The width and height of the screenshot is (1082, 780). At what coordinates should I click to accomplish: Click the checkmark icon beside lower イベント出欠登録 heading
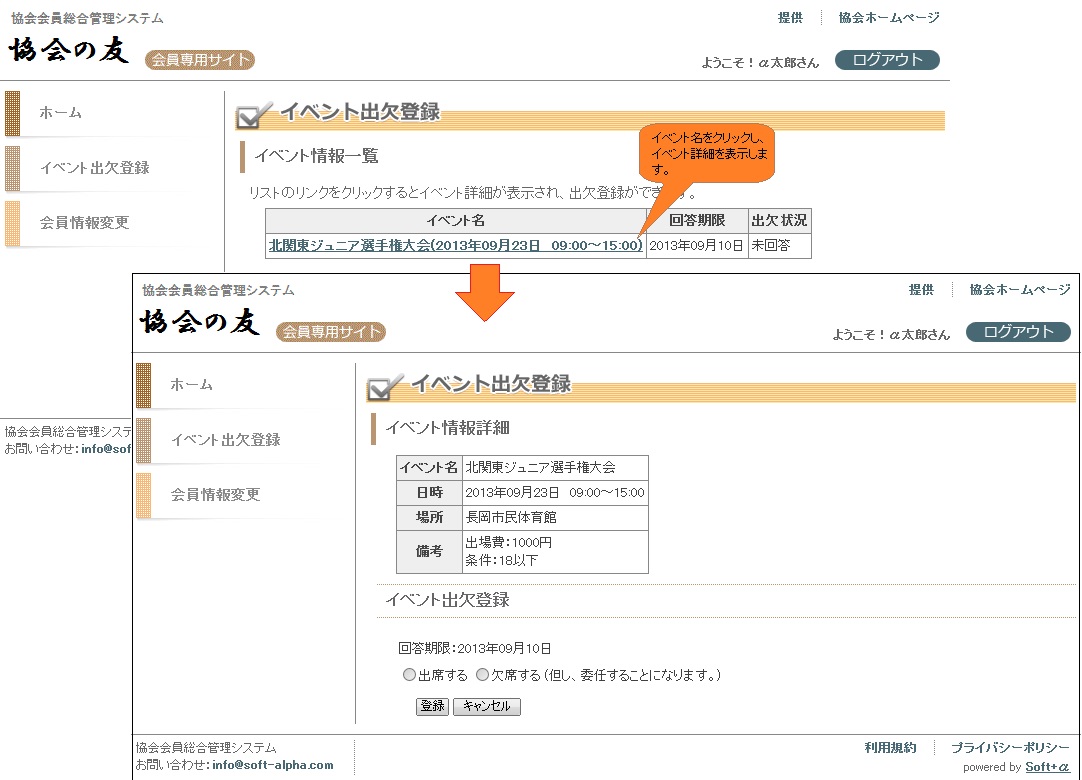click(x=384, y=387)
